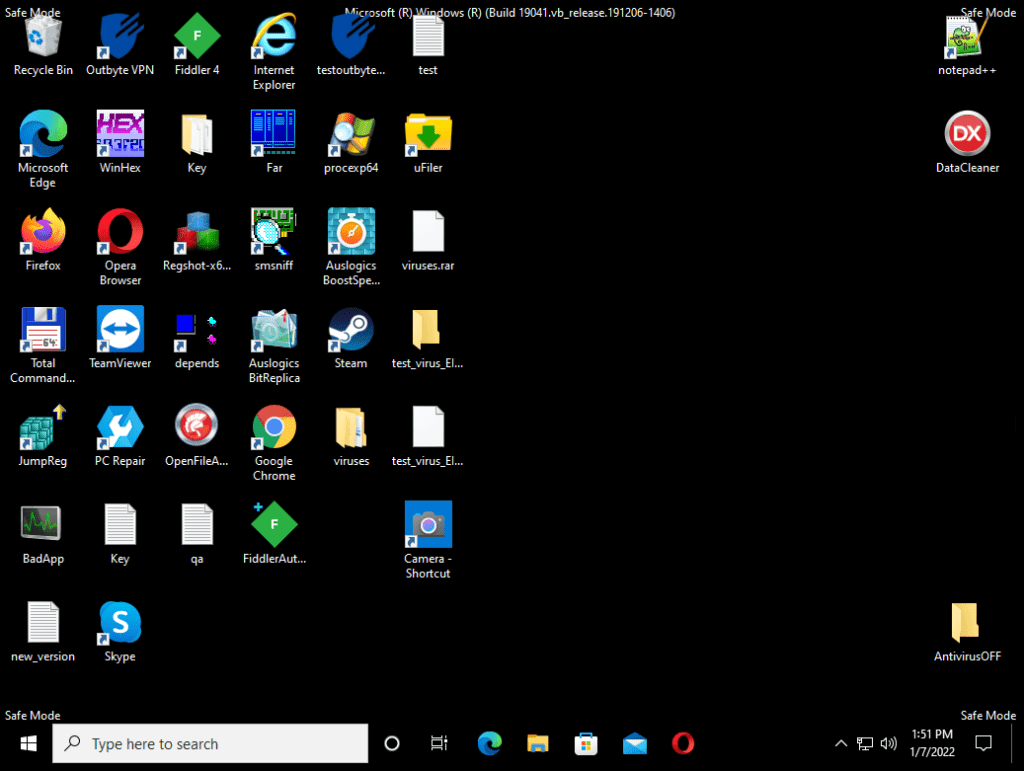Viewport: 1024px width, 771px height.
Task: Open Task View from taskbar
Action: (x=439, y=743)
